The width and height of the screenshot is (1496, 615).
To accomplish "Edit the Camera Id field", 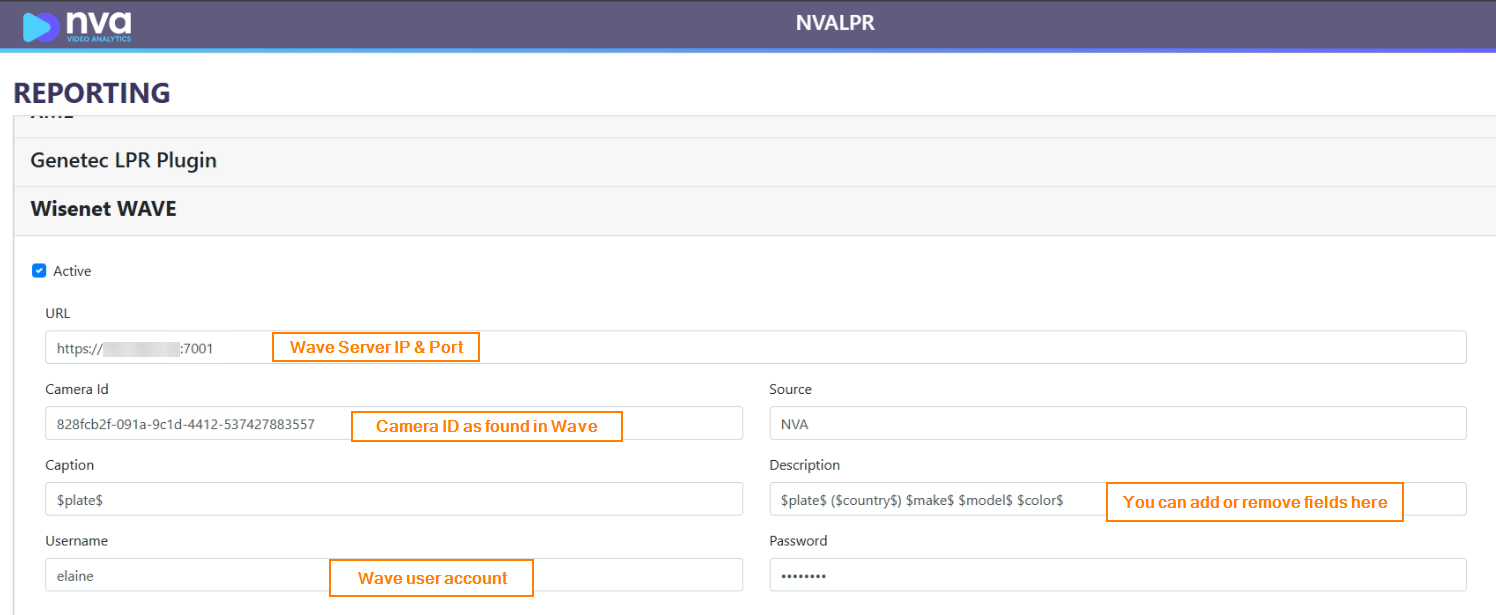I will pos(393,424).
